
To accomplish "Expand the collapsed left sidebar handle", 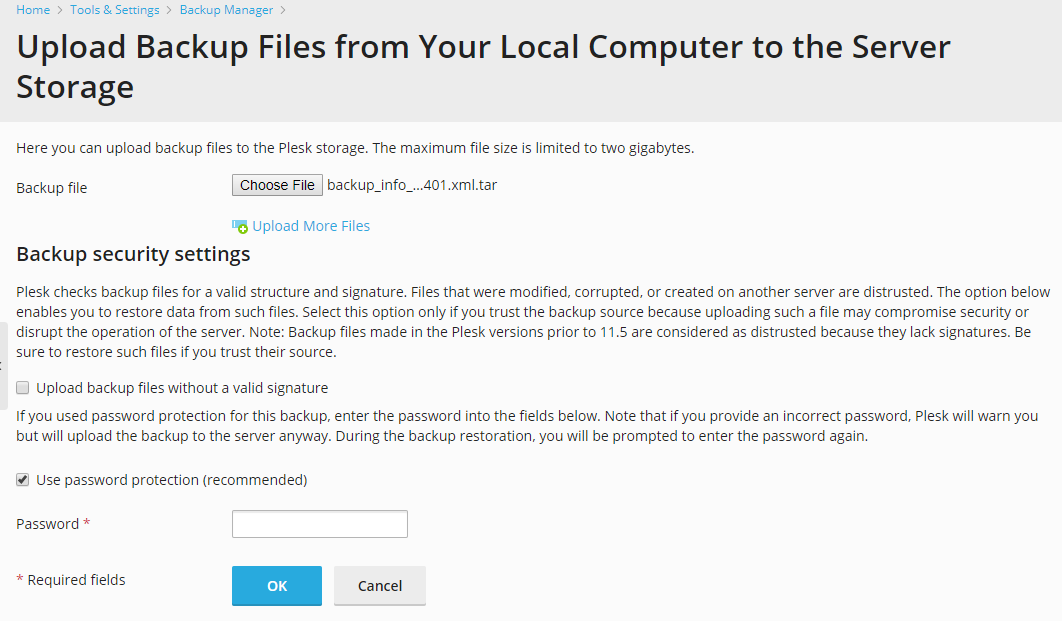I will [x=3, y=367].
